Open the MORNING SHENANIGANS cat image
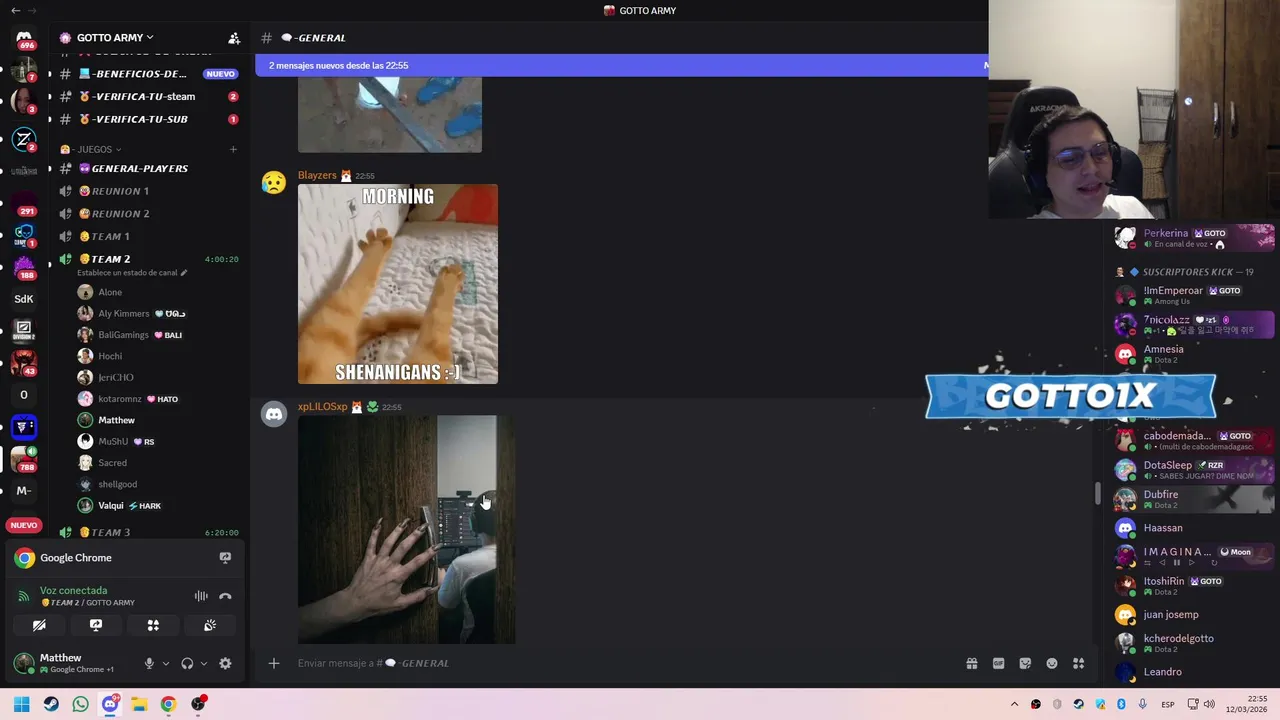The image size is (1280, 720). [398, 284]
